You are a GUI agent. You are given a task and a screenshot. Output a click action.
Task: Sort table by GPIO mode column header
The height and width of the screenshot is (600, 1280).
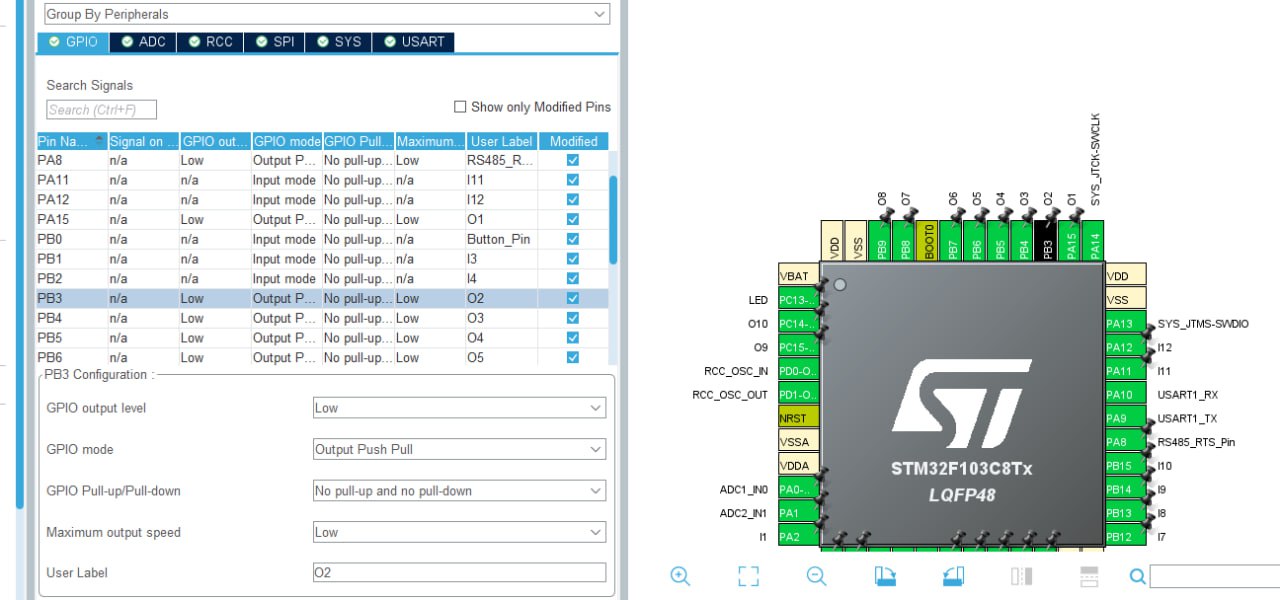(x=287, y=141)
